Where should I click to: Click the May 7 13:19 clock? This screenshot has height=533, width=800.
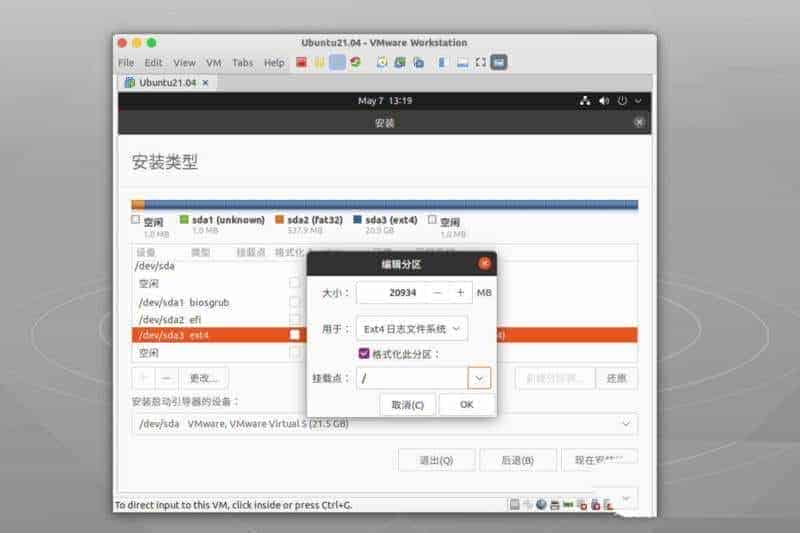[x=385, y=101]
